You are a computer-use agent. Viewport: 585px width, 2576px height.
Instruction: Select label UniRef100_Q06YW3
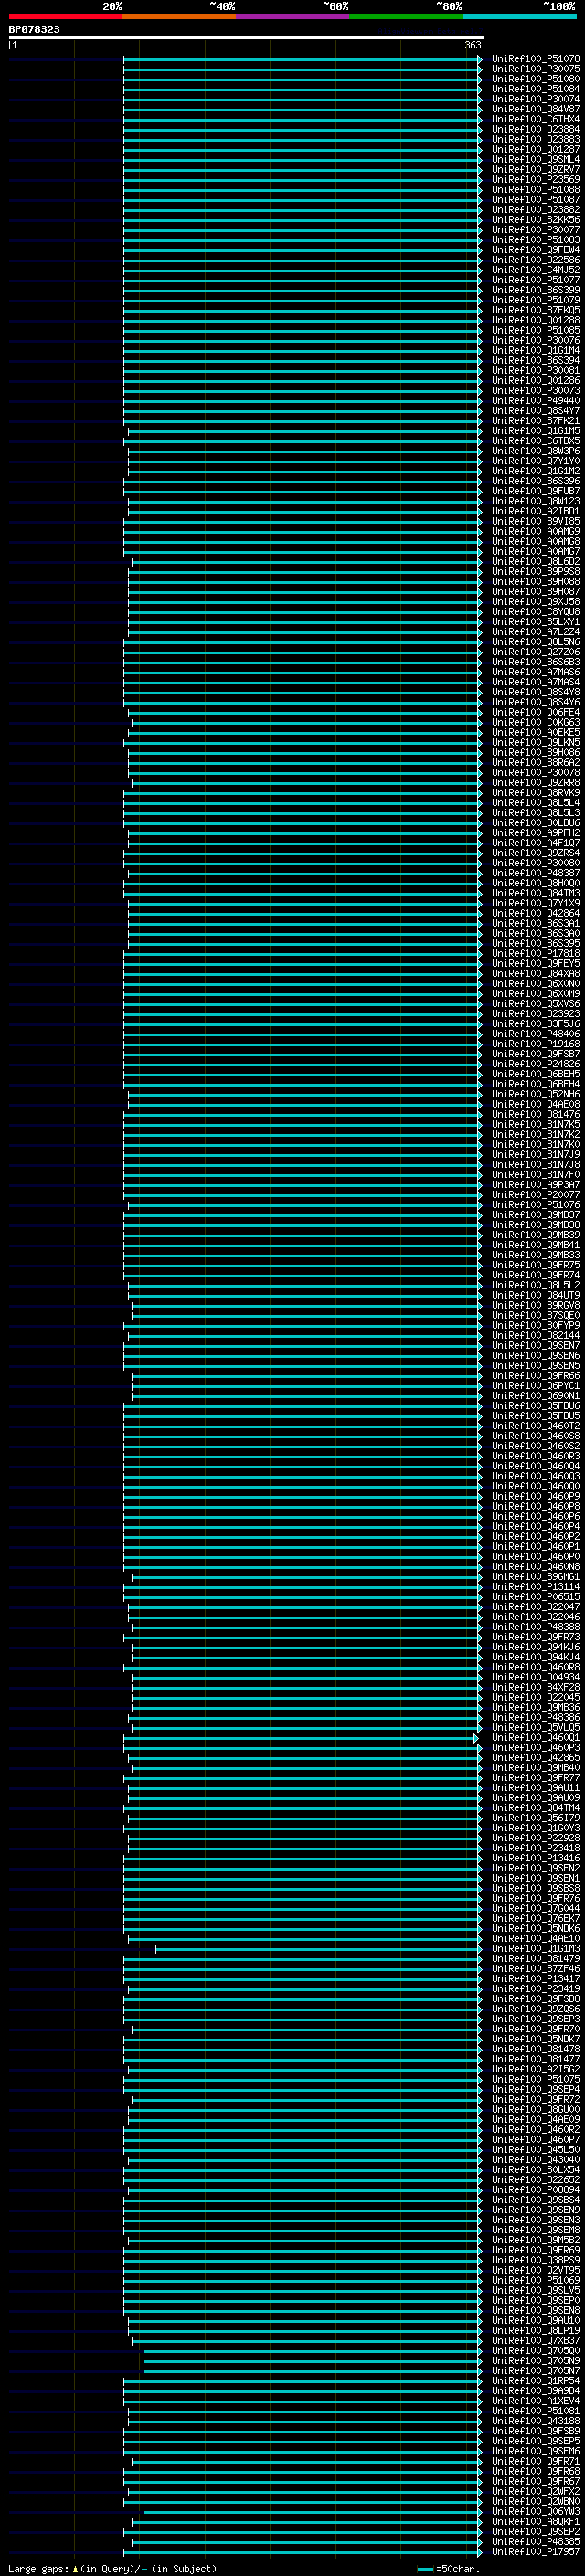536,2512
